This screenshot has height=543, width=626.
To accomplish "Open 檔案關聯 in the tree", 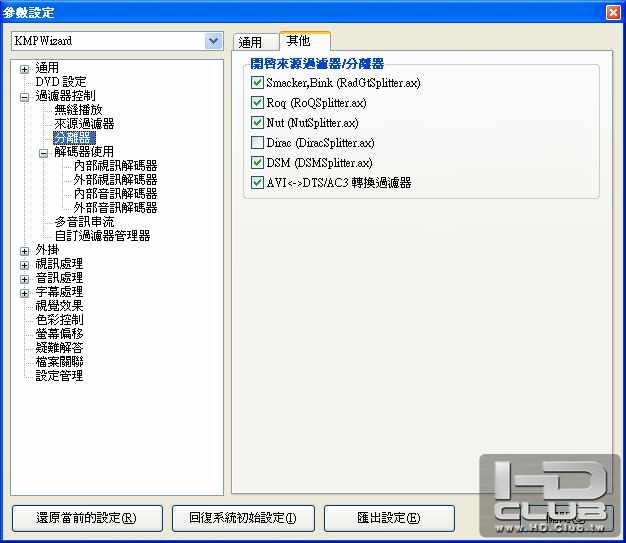I will coord(59,362).
